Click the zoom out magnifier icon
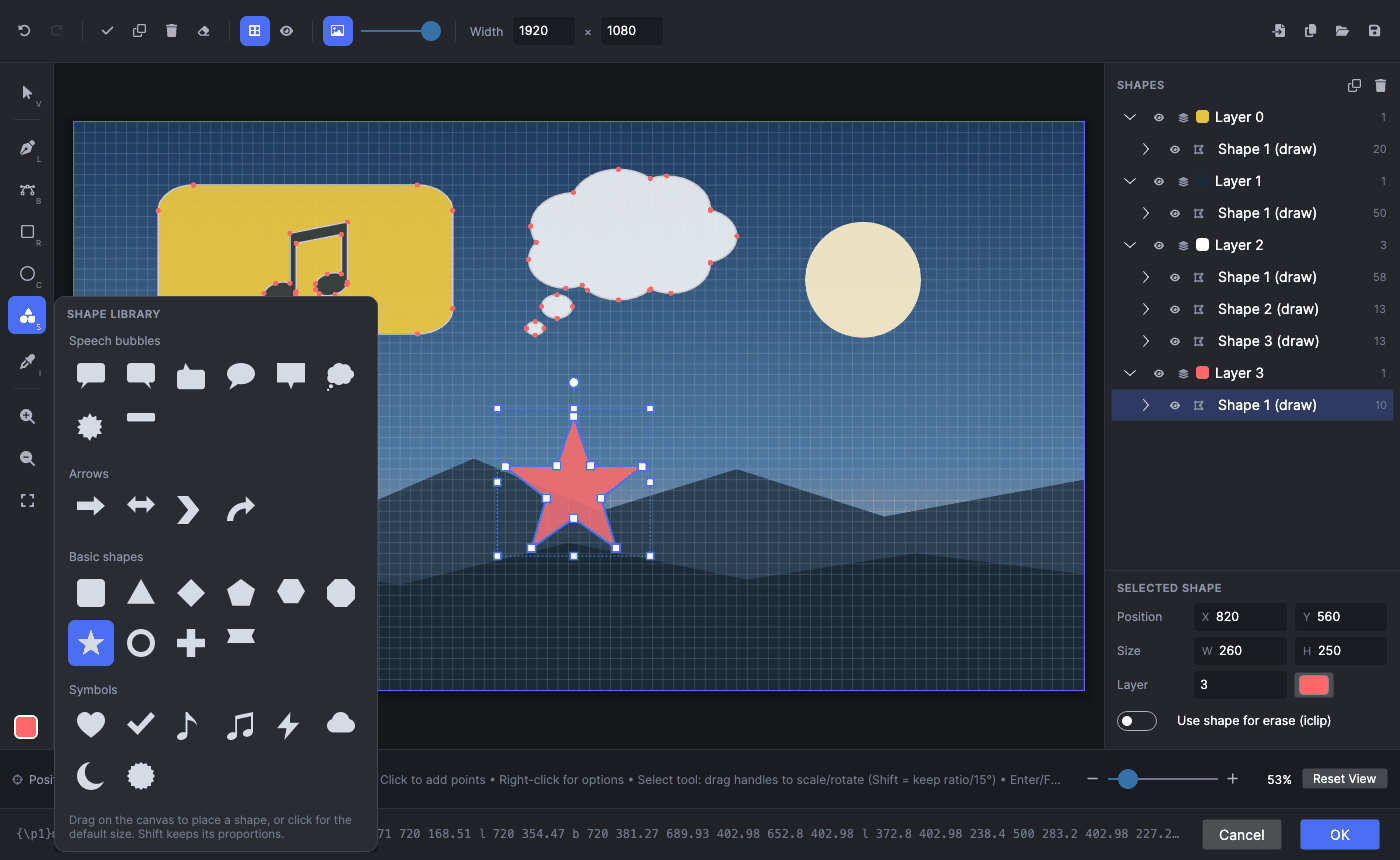The width and height of the screenshot is (1400, 860). [27, 458]
